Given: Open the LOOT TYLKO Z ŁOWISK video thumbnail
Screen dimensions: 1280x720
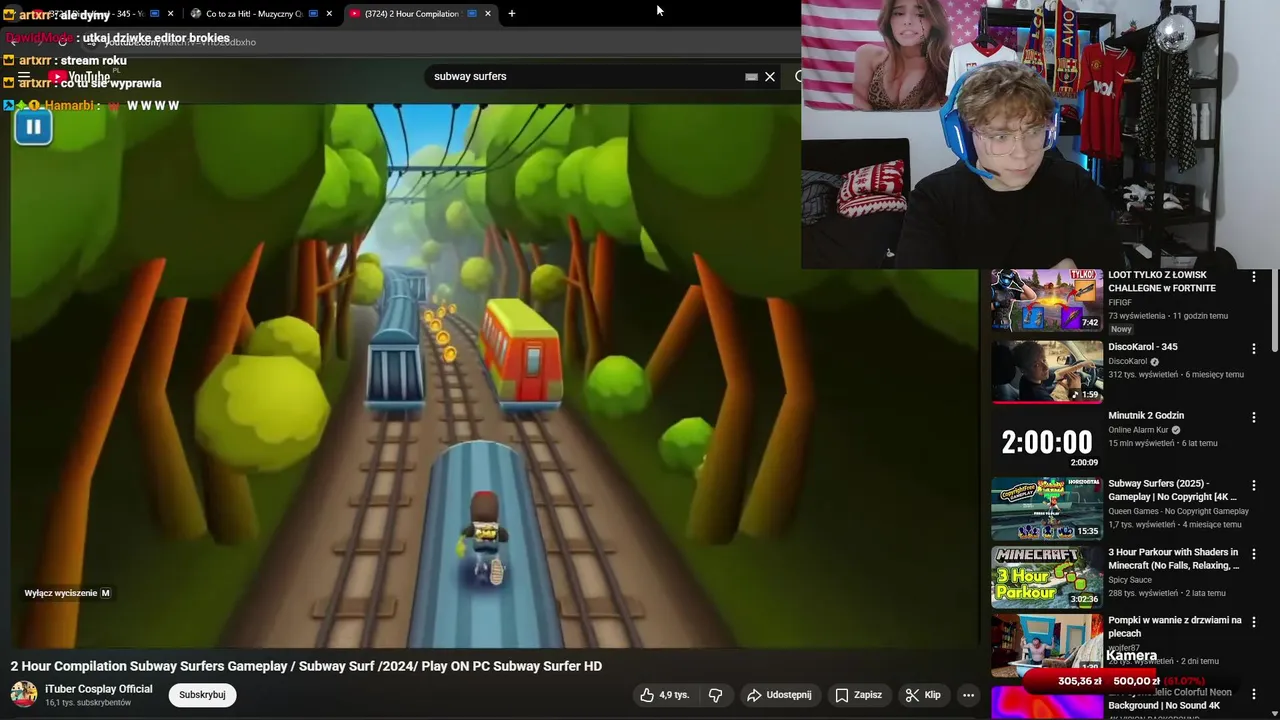Looking at the screenshot, I should pyautogui.click(x=1047, y=300).
